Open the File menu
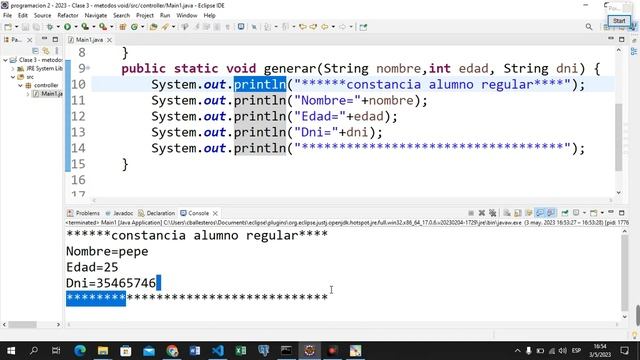 [7, 16]
